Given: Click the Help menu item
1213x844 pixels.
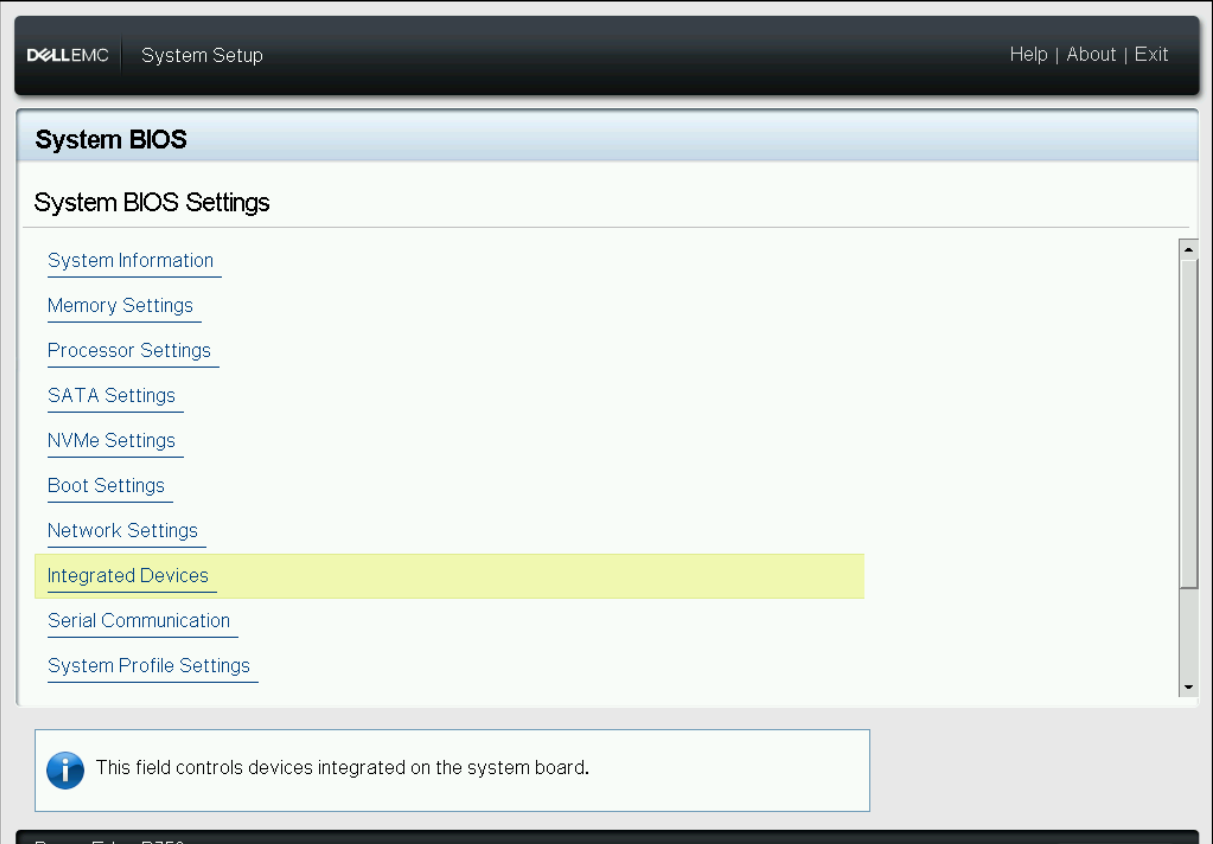Looking at the screenshot, I should [x=1028, y=54].
